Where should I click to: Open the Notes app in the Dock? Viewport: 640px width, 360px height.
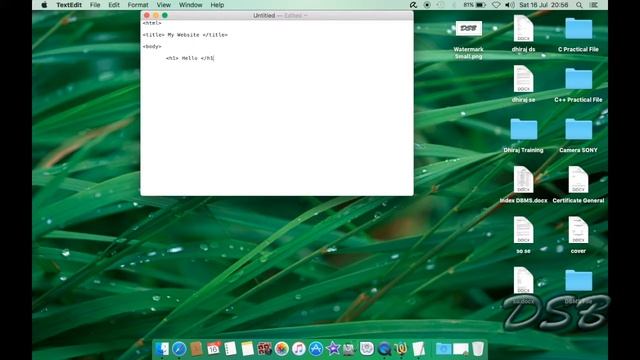click(x=247, y=349)
